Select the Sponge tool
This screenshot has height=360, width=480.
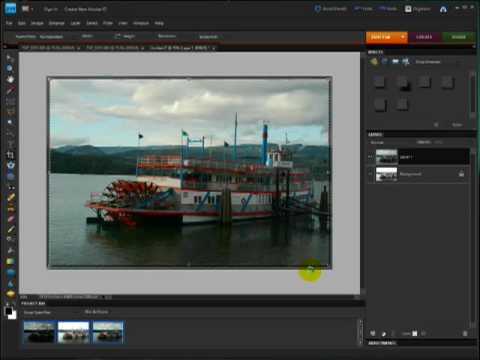pos(10,294)
